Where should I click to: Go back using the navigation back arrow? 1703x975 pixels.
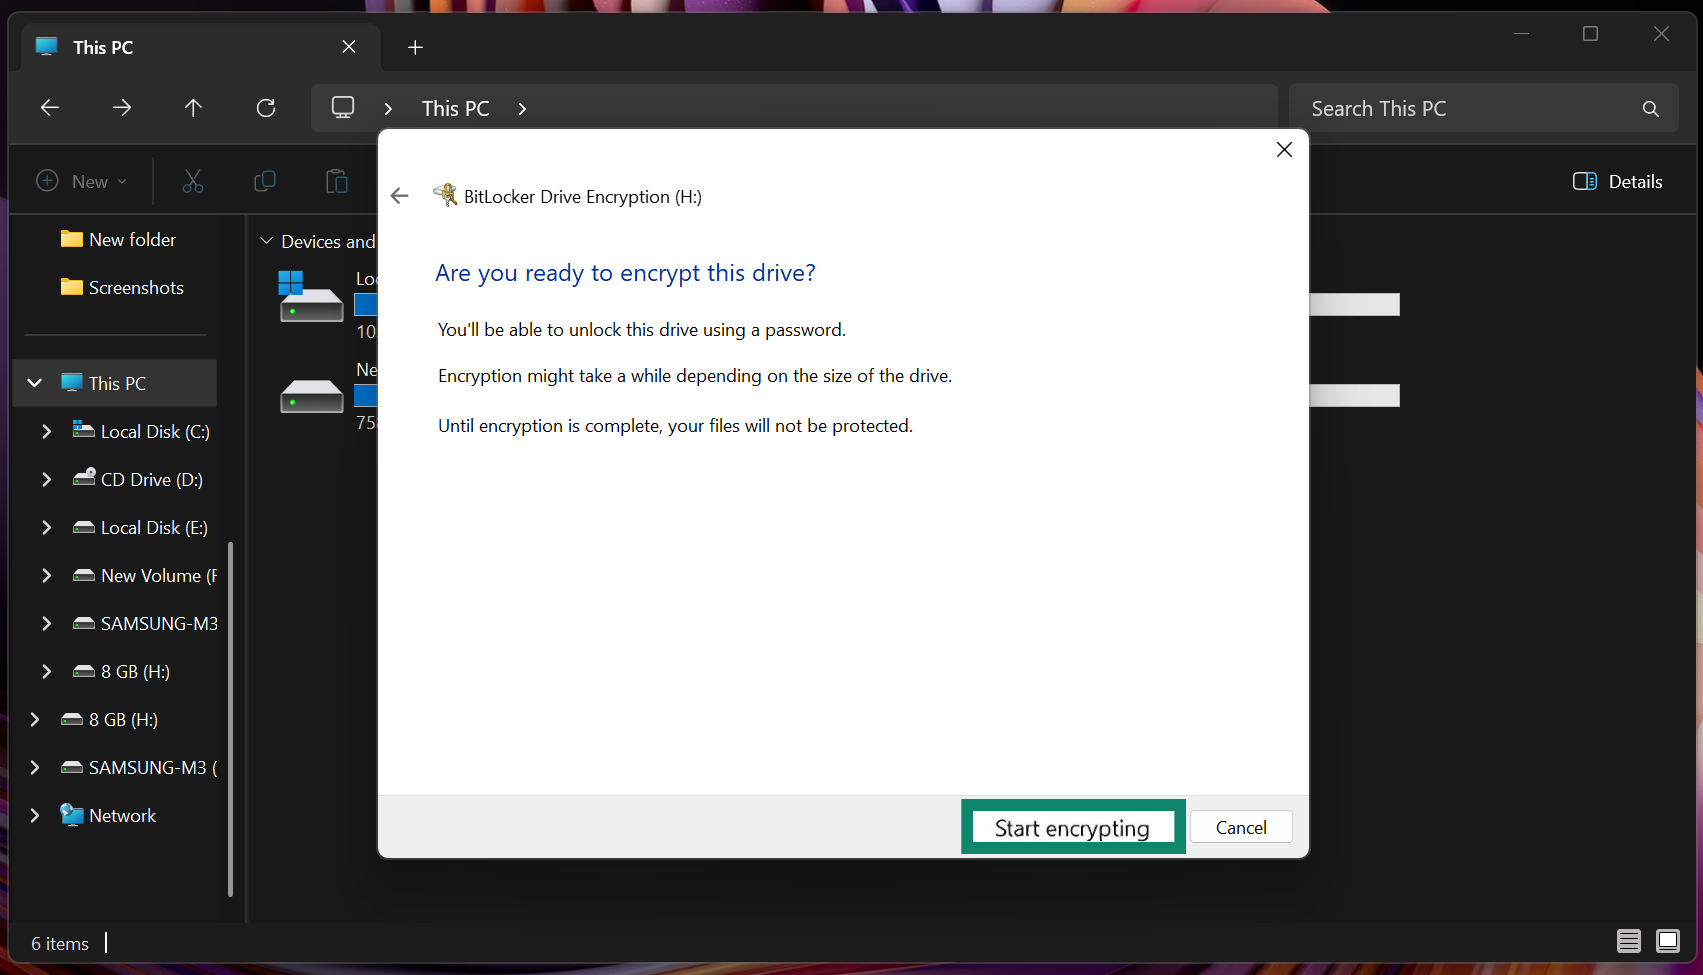tap(49, 108)
